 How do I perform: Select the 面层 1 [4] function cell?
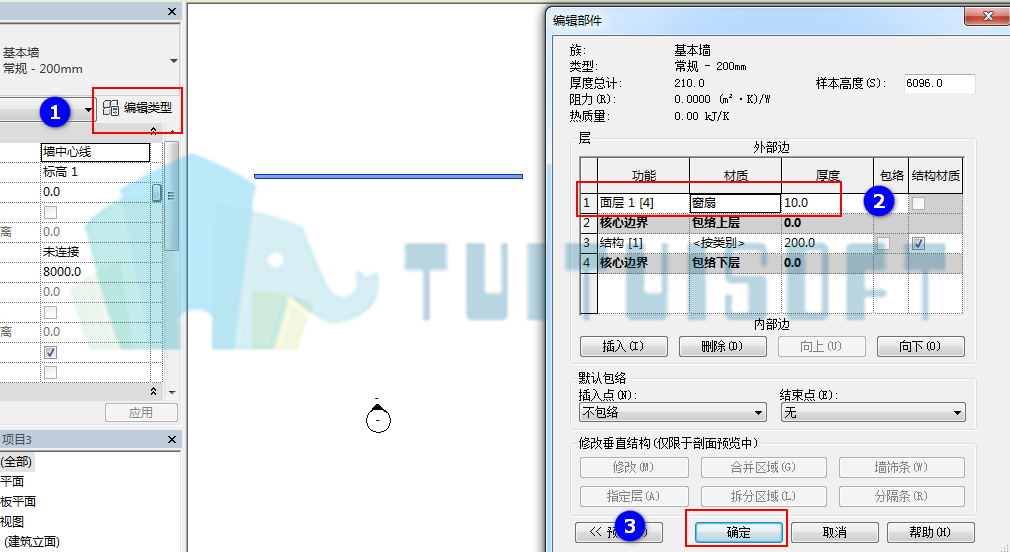point(643,203)
